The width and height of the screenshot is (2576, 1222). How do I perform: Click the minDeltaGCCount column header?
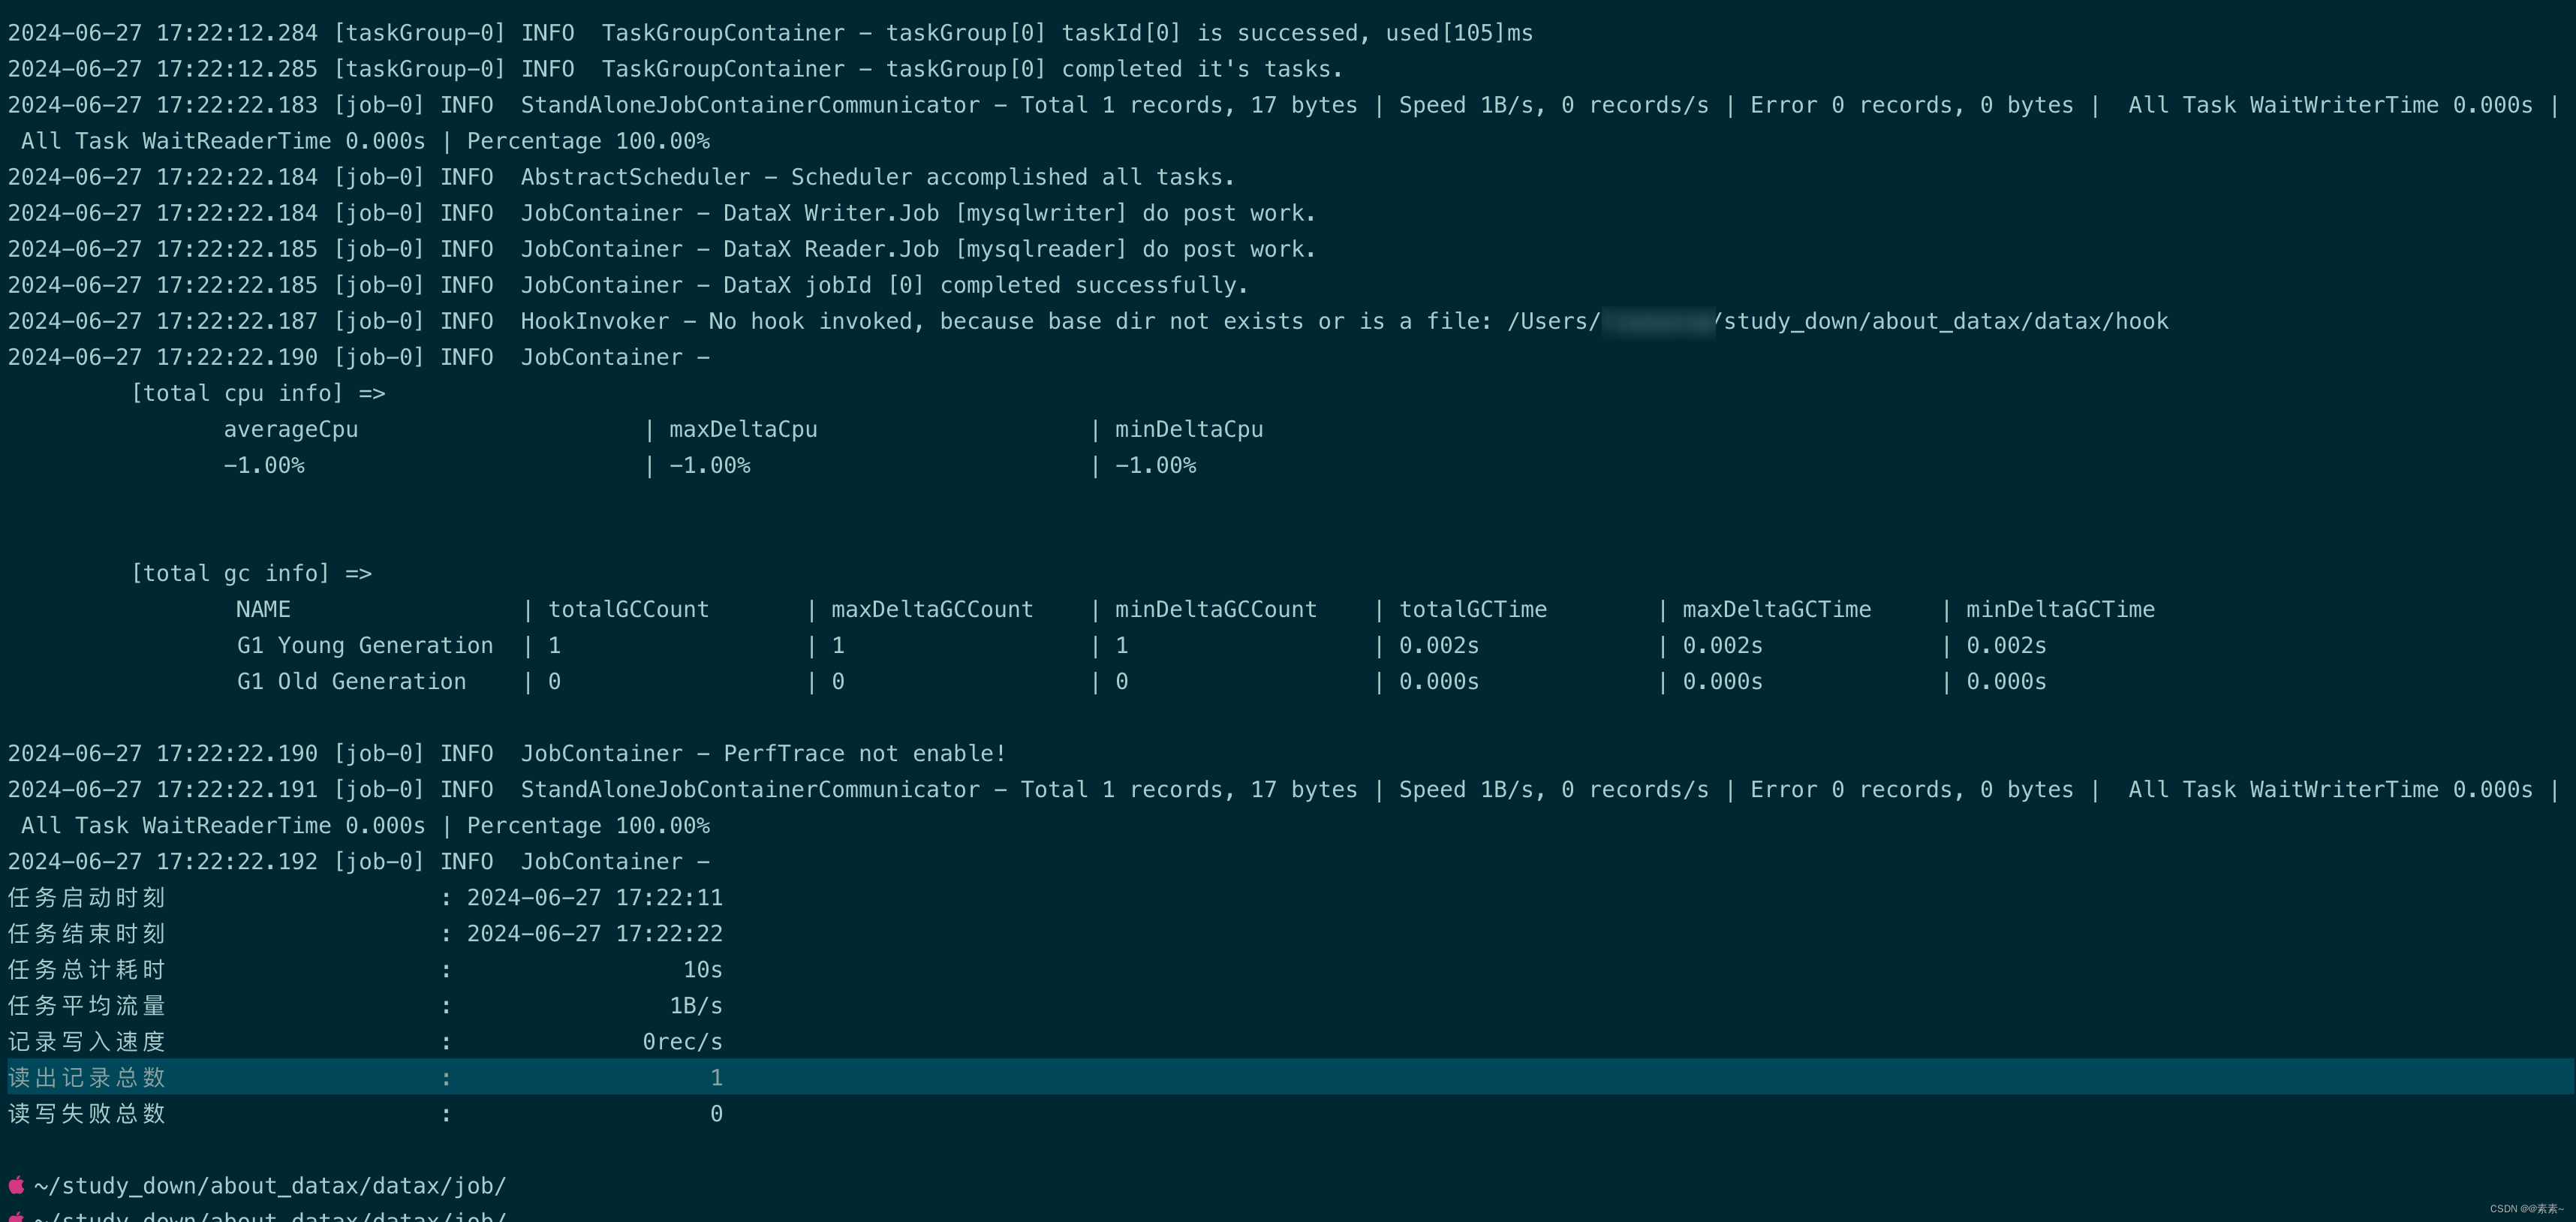(x=1216, y=609)
